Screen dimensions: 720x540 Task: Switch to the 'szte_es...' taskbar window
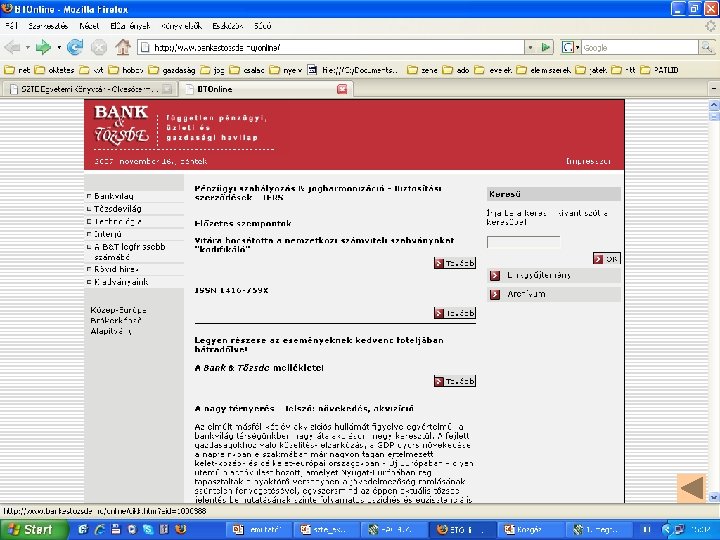327,529
